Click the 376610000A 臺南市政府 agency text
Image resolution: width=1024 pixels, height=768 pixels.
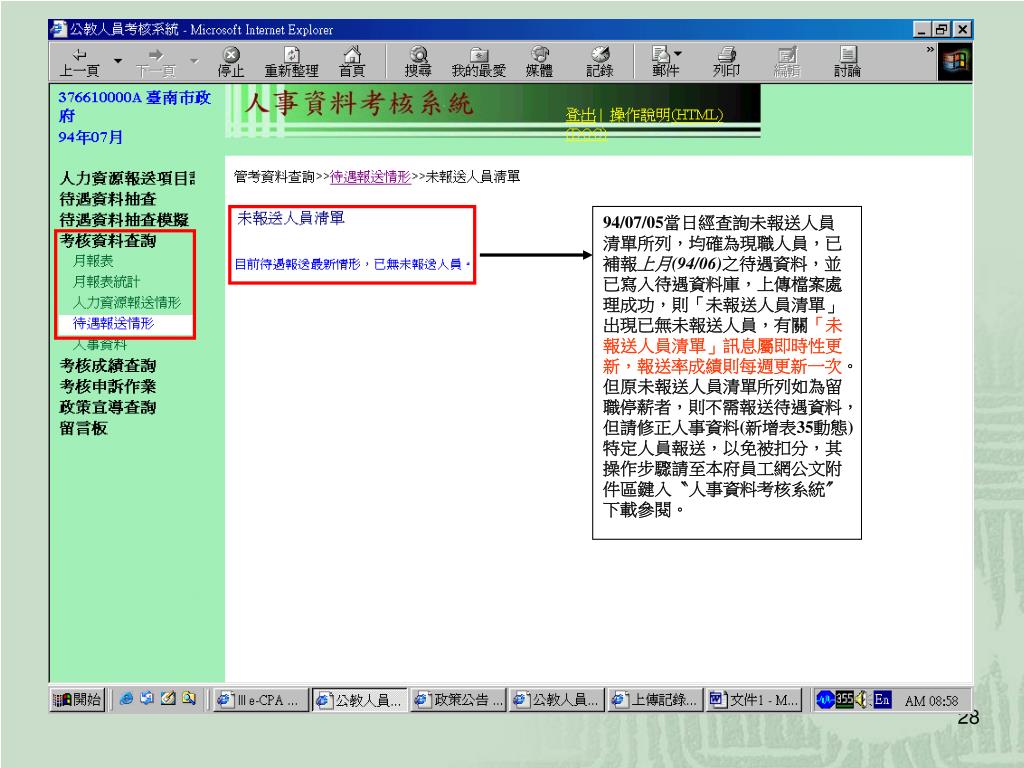(x=135, y=106)
